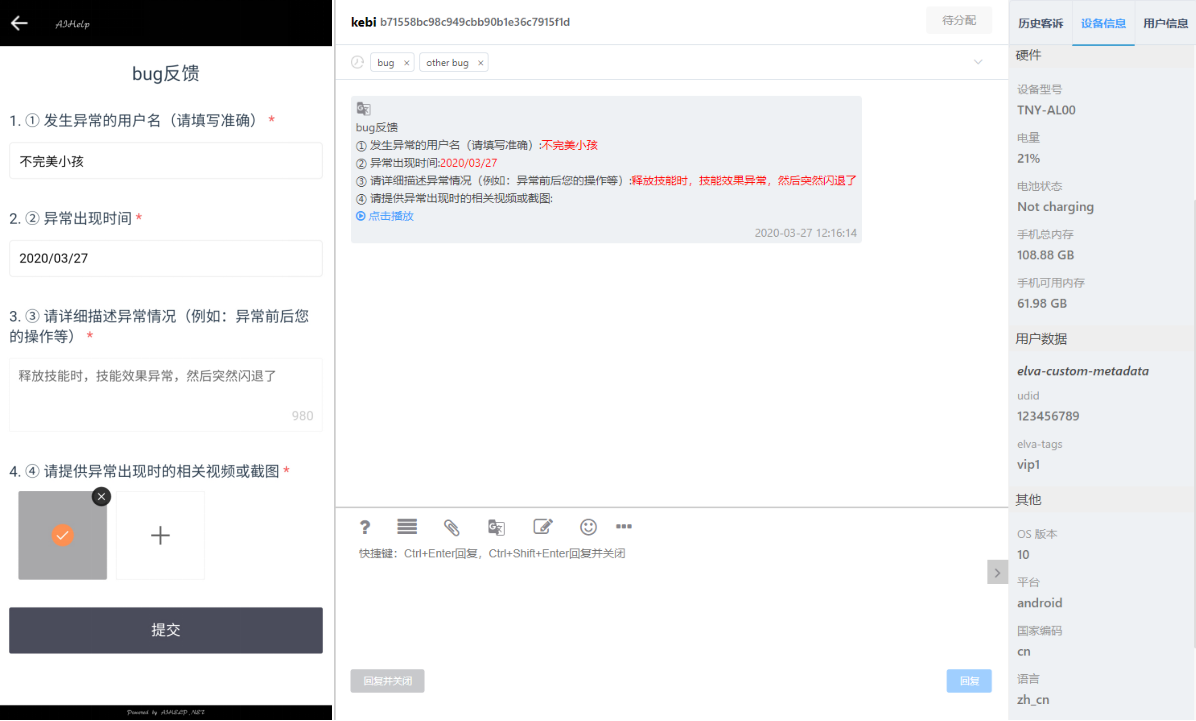Collapse the side panel with the arrow
This screenshot has height=721, width=1196.
[997, 572]
